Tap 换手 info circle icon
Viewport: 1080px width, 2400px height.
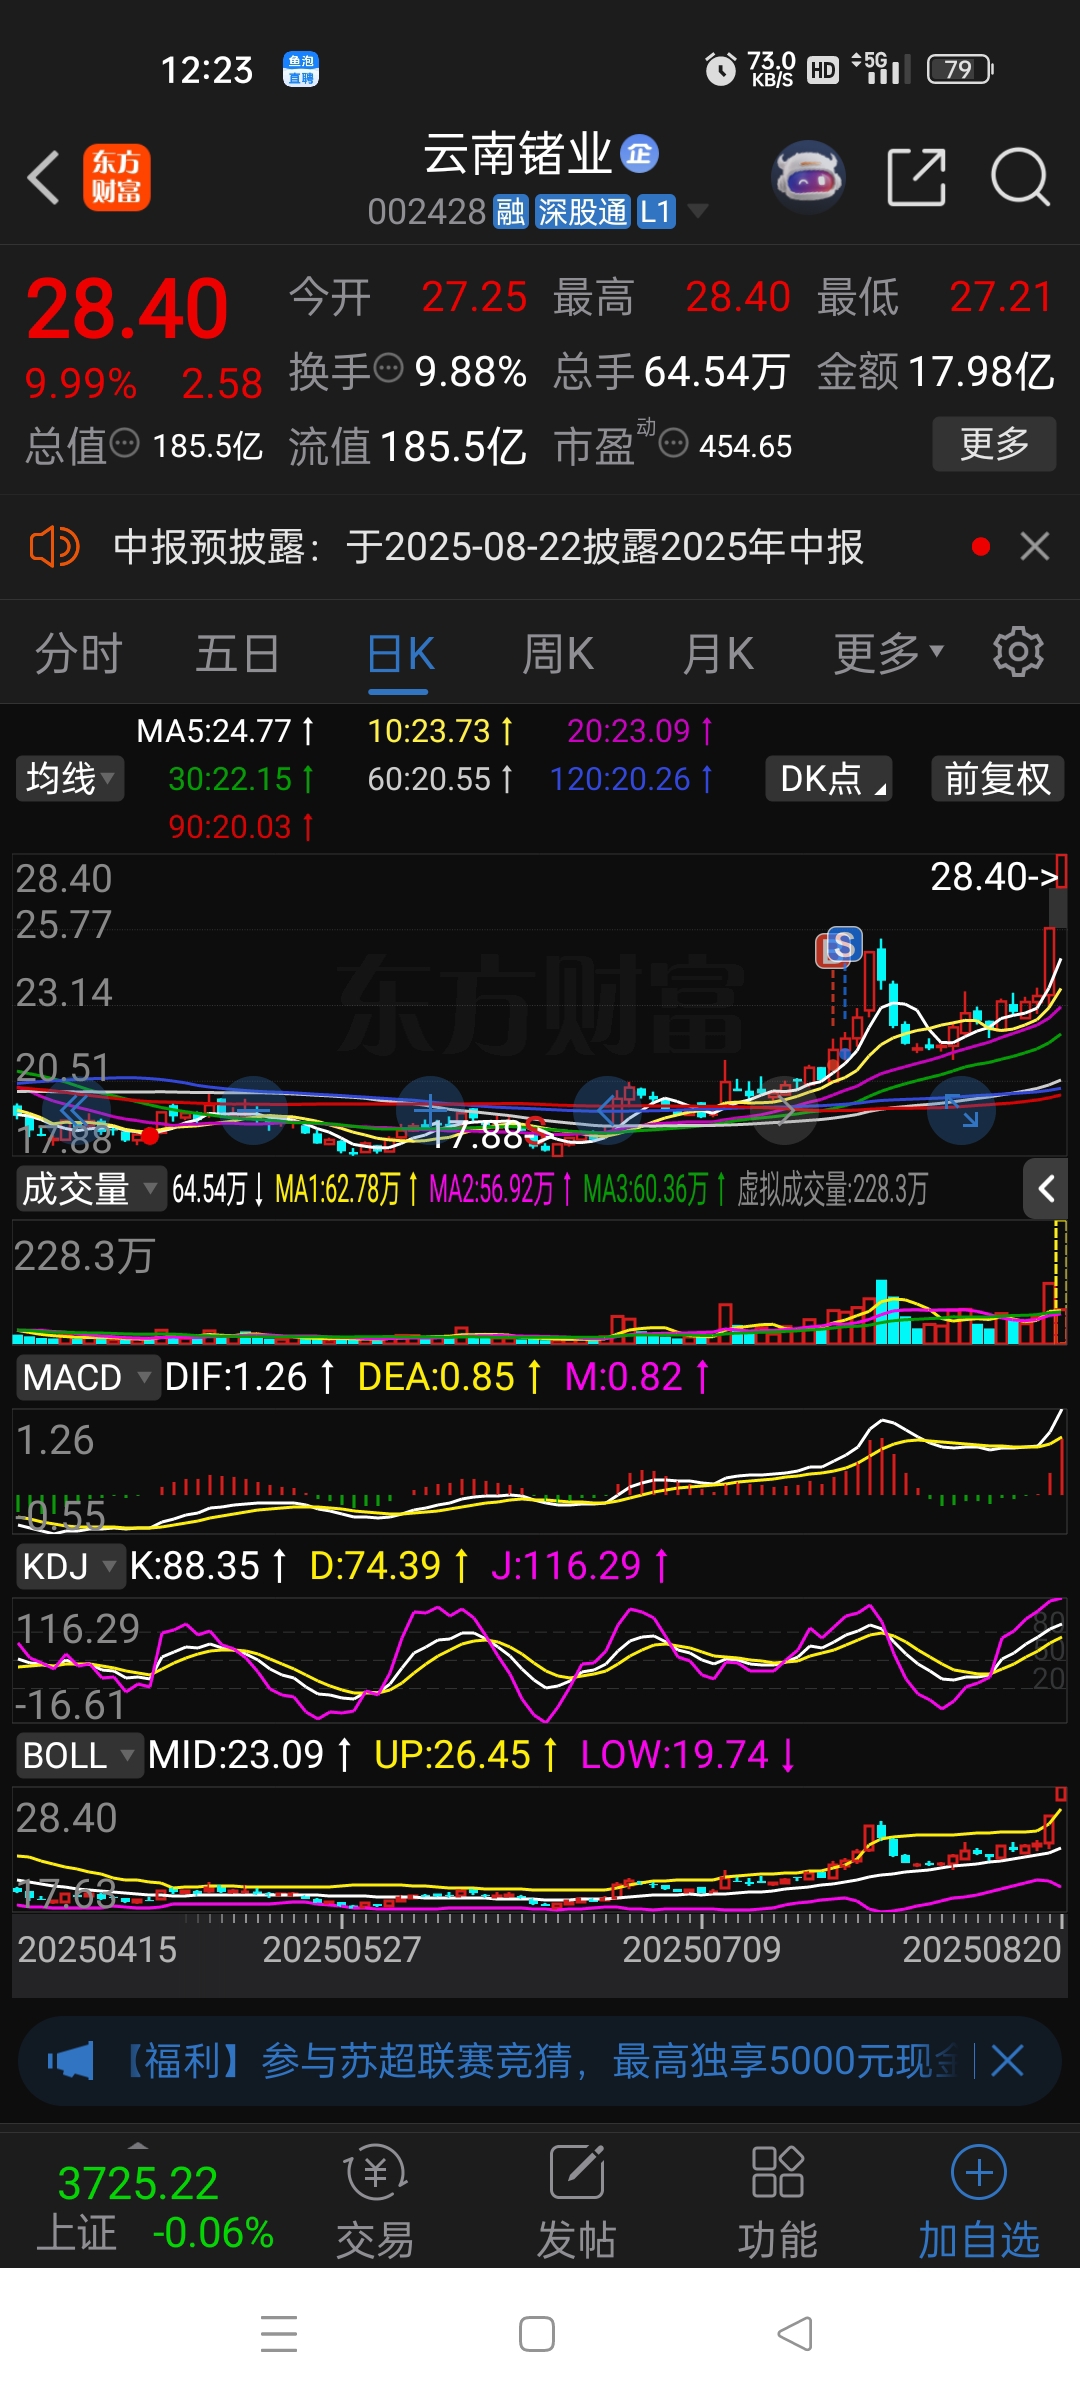[388, 368]
